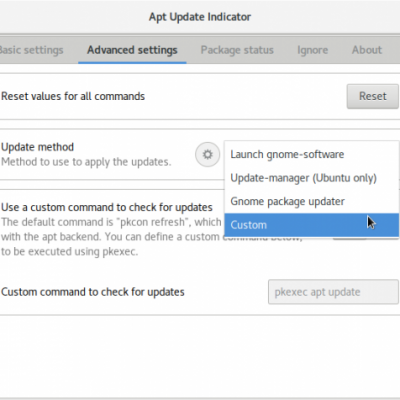
Task: Switch to the Basic settings tab
Action: pos(31,50)
